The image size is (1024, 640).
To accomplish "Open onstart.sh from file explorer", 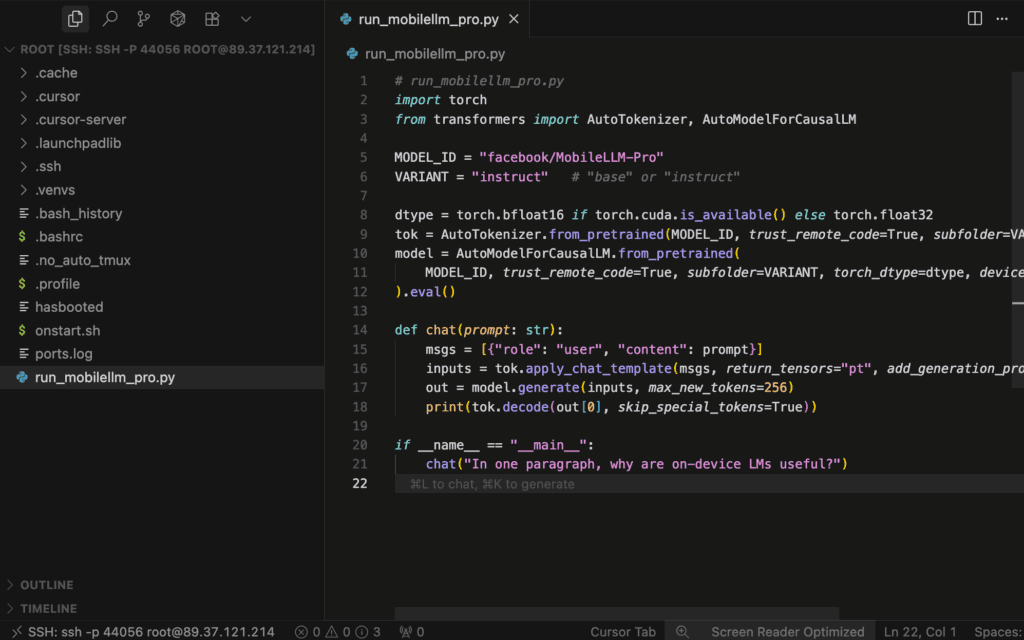I will 67,331.
